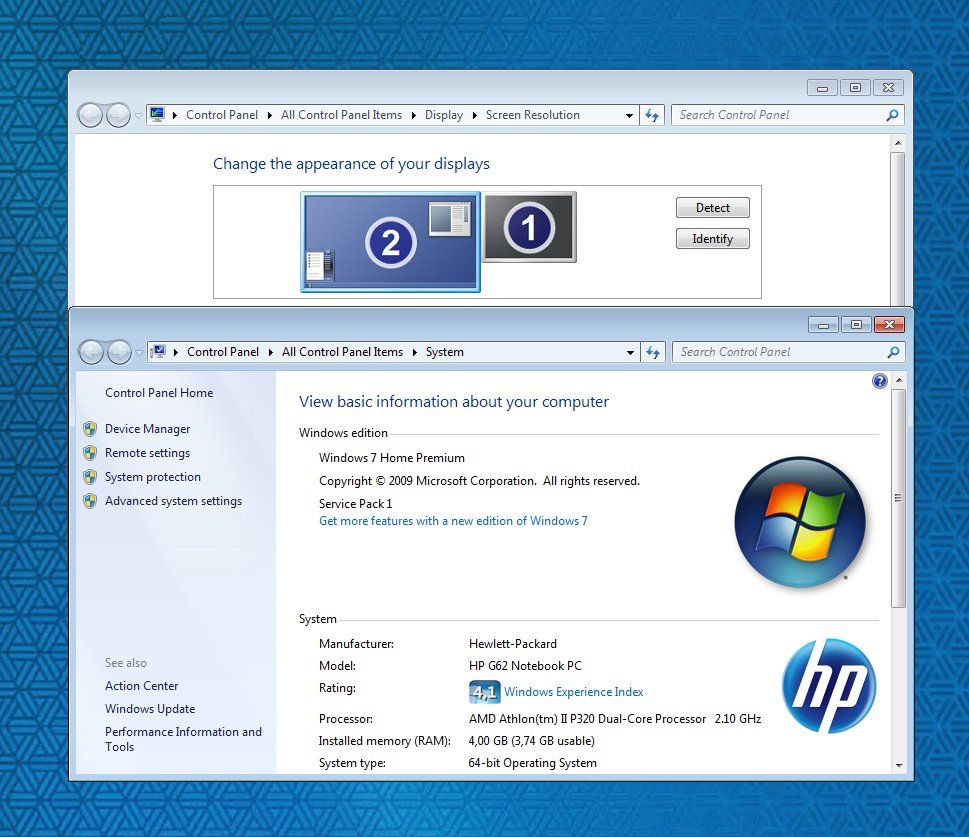Click the blue help question mark icon
The height and width of the screenshot is (837, 969).
tap(880, 381)
